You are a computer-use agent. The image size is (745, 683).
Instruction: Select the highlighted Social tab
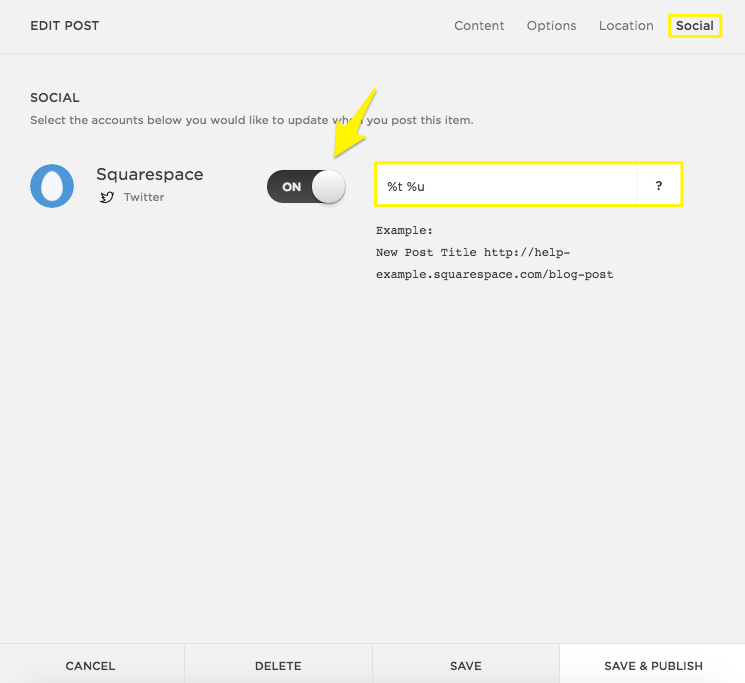[694, 26]
